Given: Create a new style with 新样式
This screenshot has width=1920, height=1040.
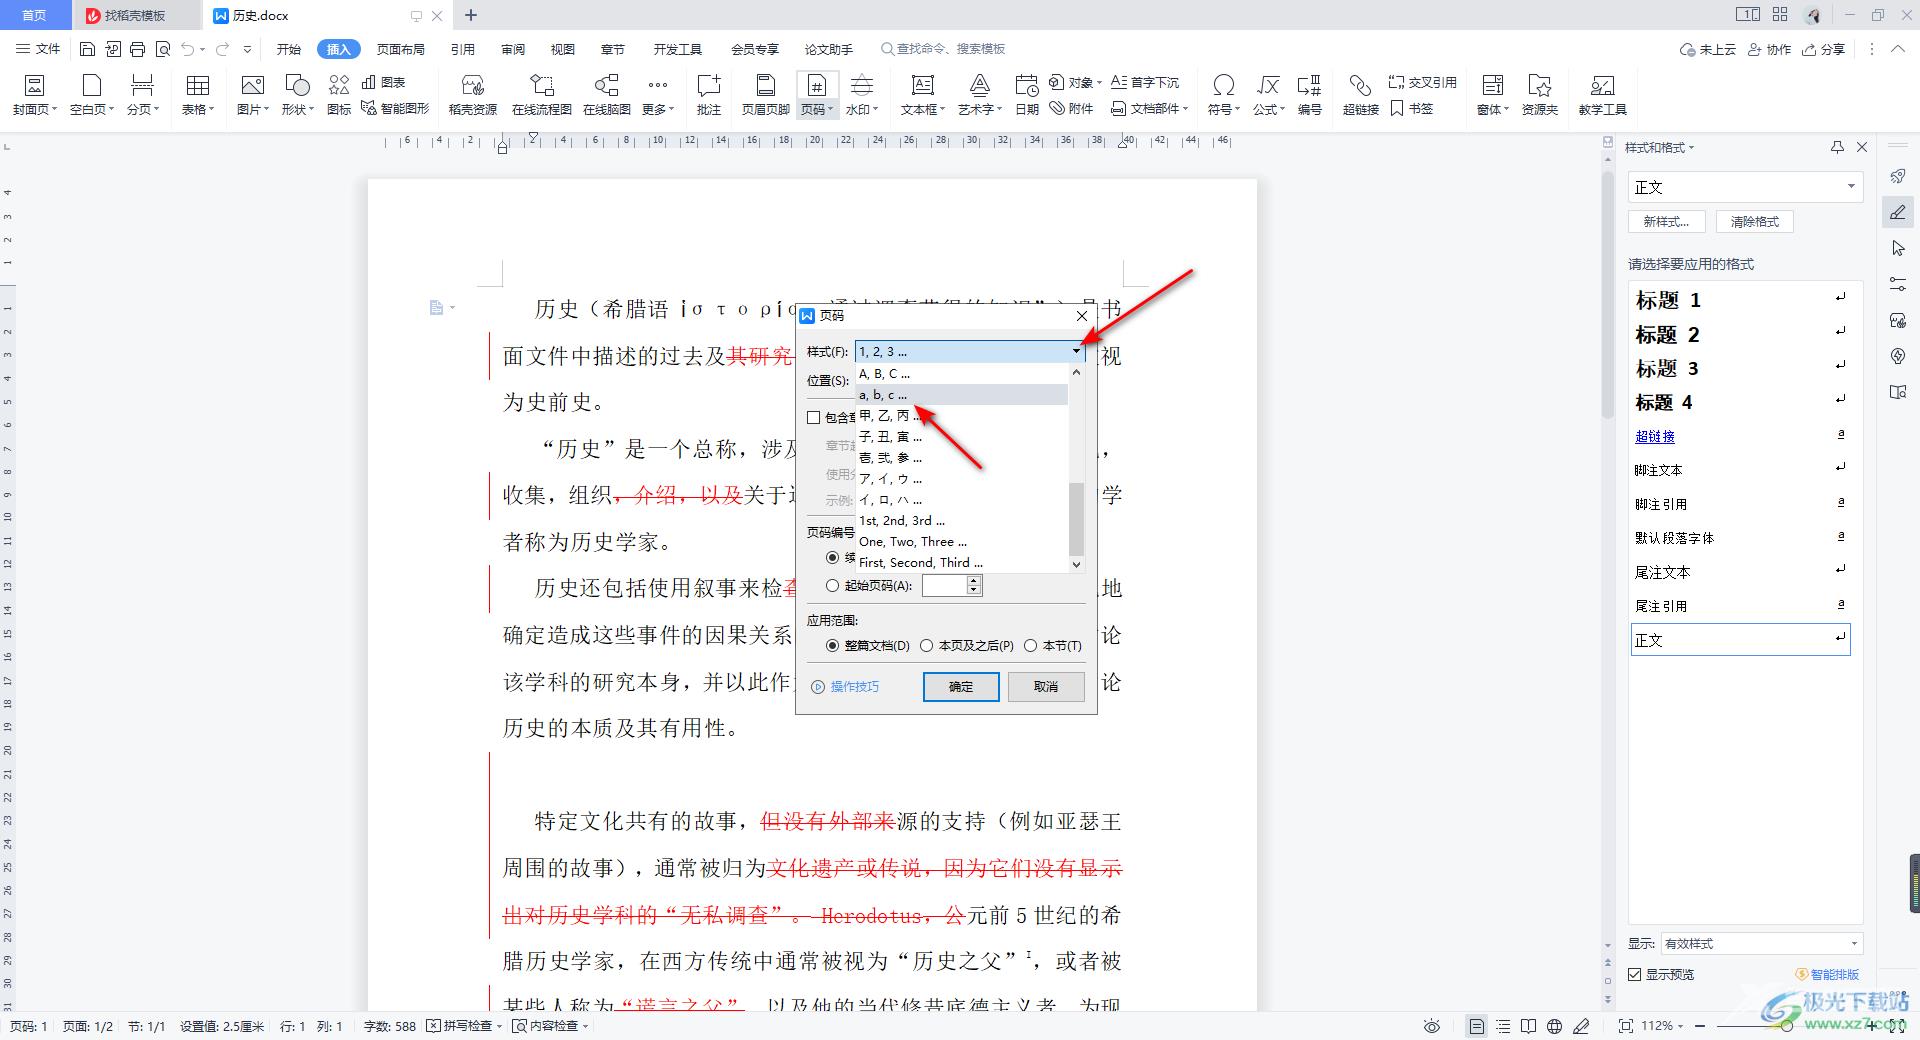Looking at the screenshot, I should coord(1666,222).
